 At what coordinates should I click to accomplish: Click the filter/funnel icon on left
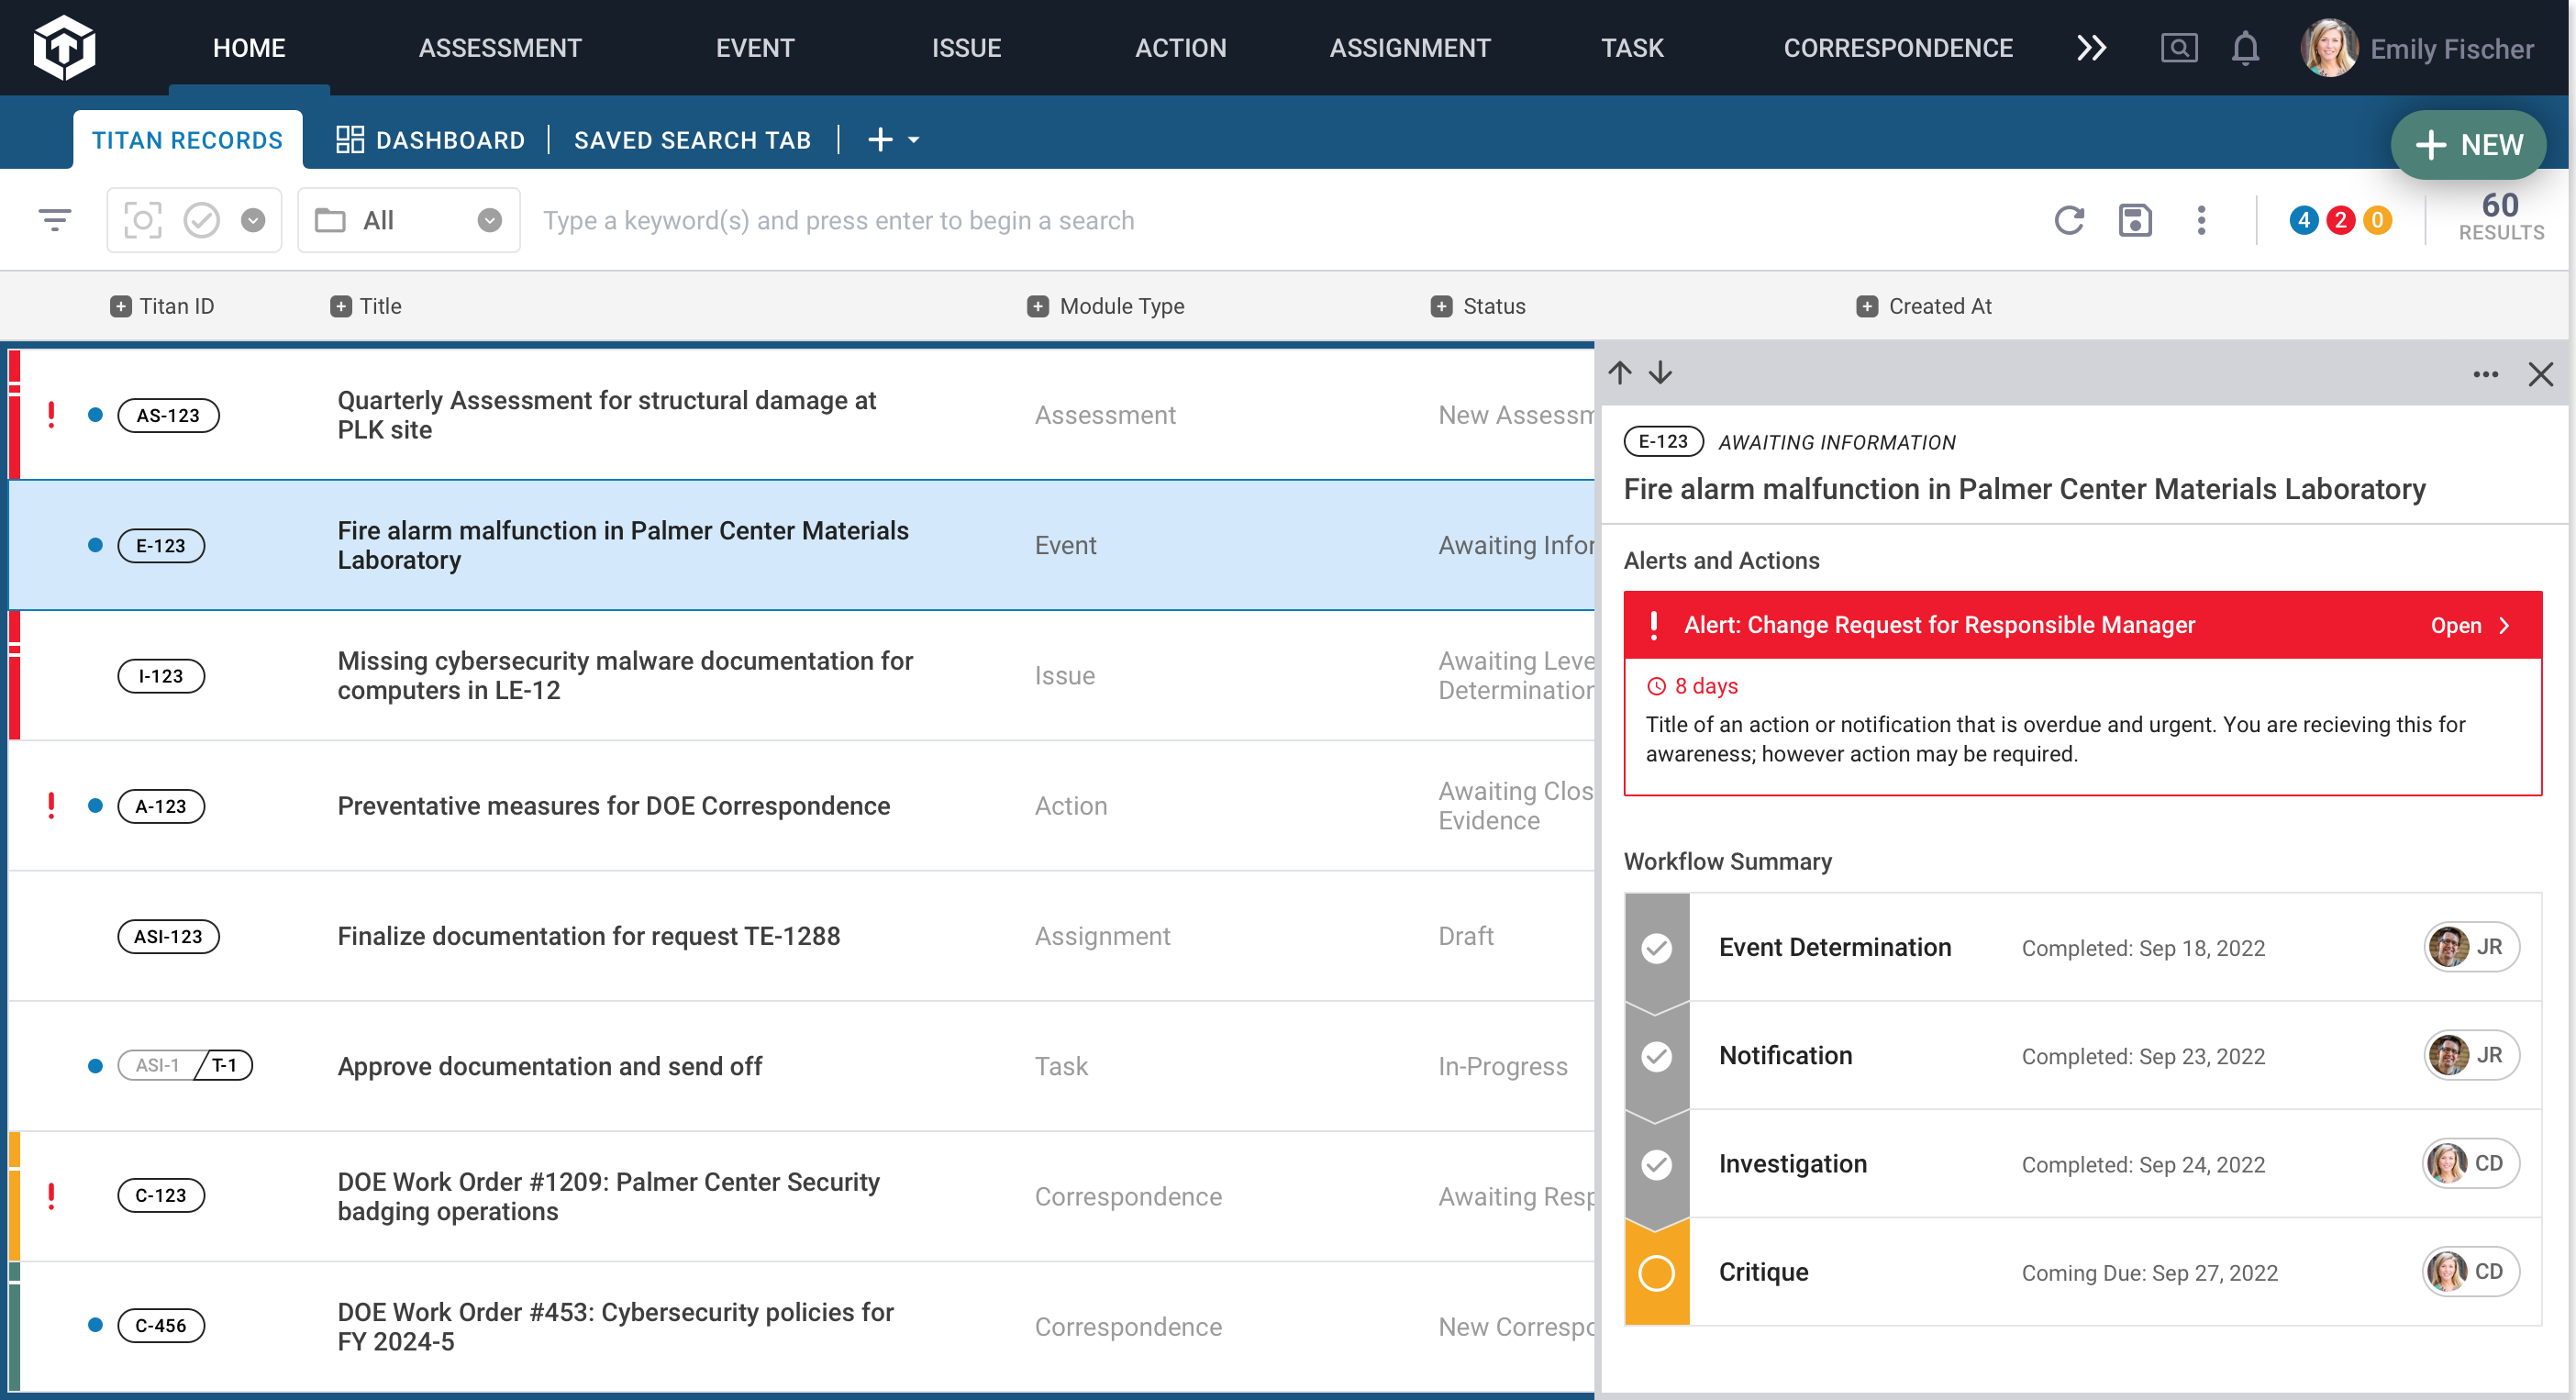[x=57, y=221]
